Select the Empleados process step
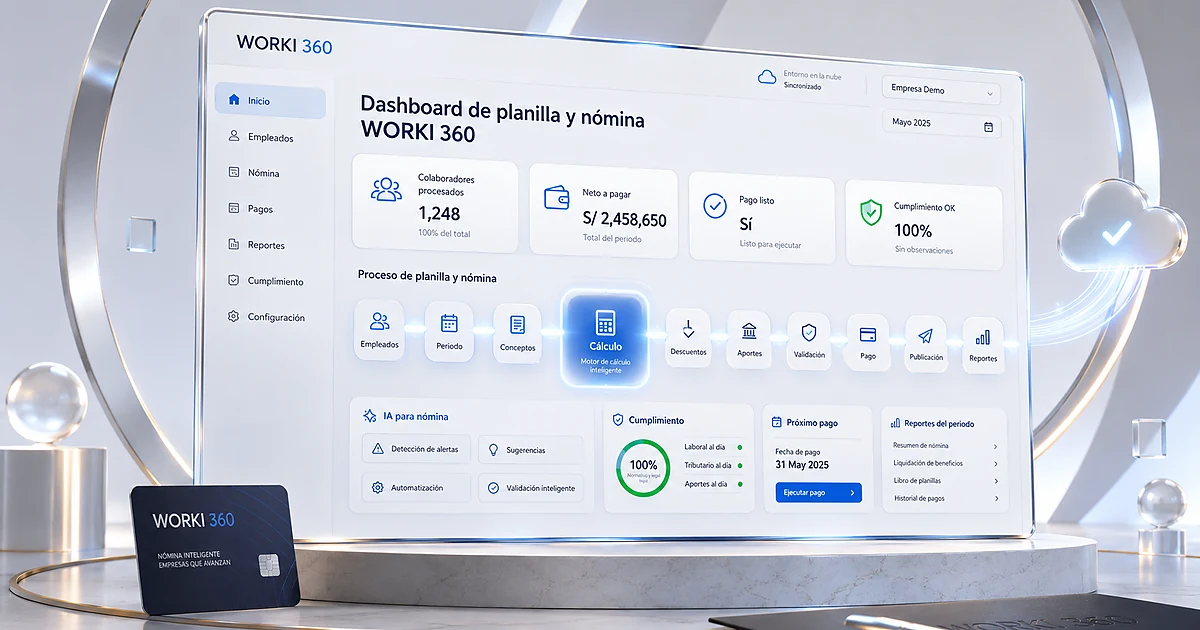The image size is (1200, 630). [x=380, y=330]
